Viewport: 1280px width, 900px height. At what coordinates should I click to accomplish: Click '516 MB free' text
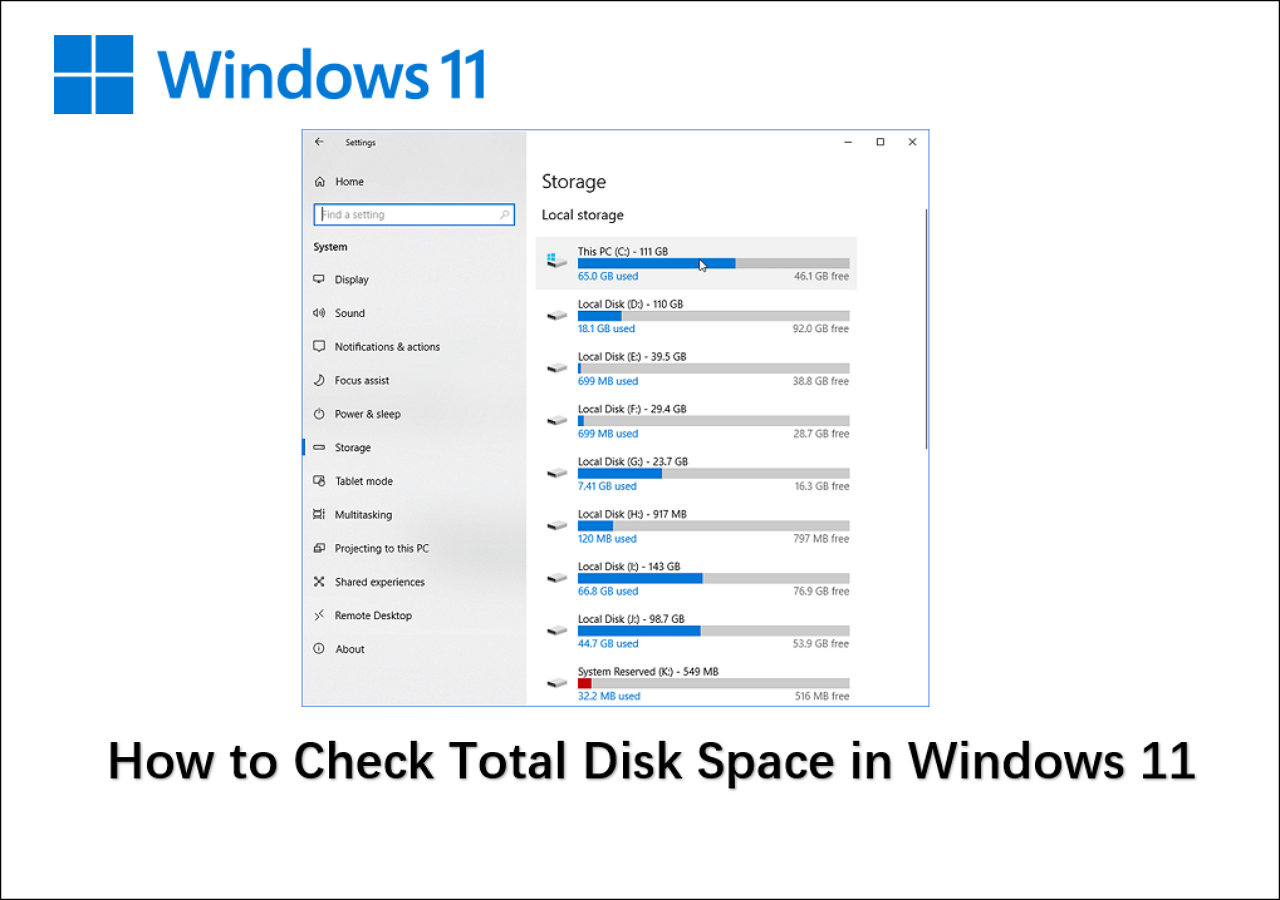point(822,696)
